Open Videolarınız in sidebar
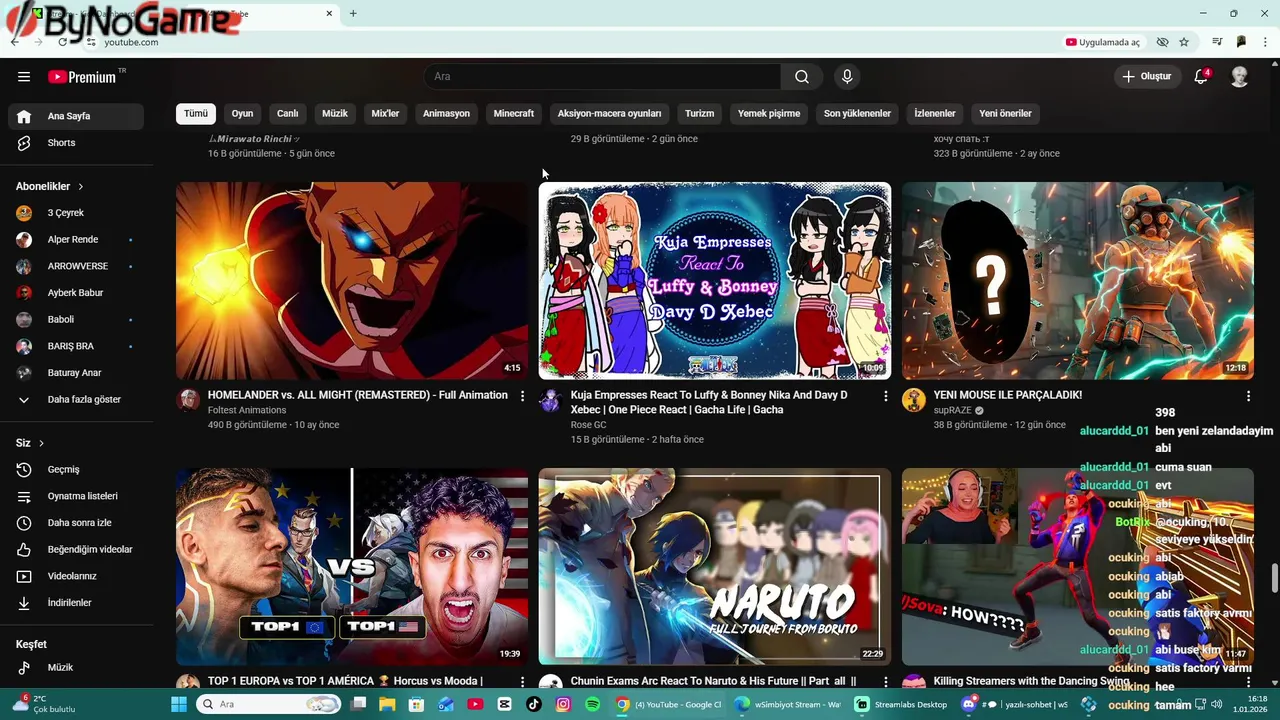This screenshot has height=720, width=1280. 76,576
